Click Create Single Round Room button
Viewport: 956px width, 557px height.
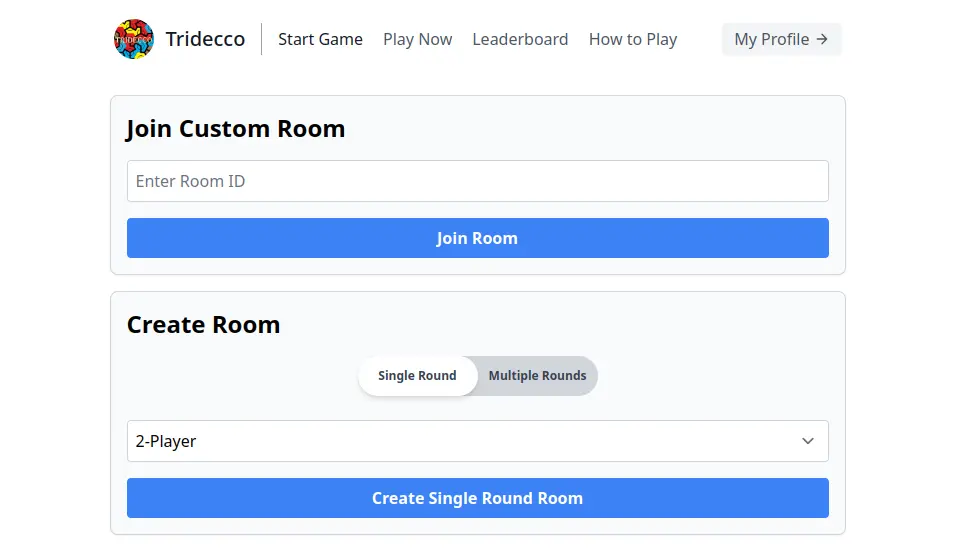(477, 498)
